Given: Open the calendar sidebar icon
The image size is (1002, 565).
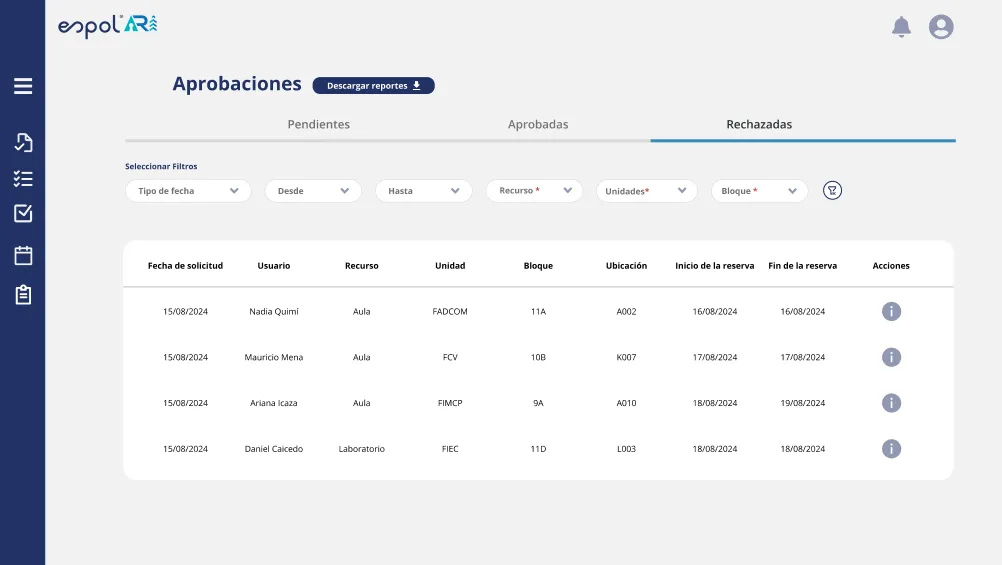Looking at the screenshot, I should [x=23, y=256].
